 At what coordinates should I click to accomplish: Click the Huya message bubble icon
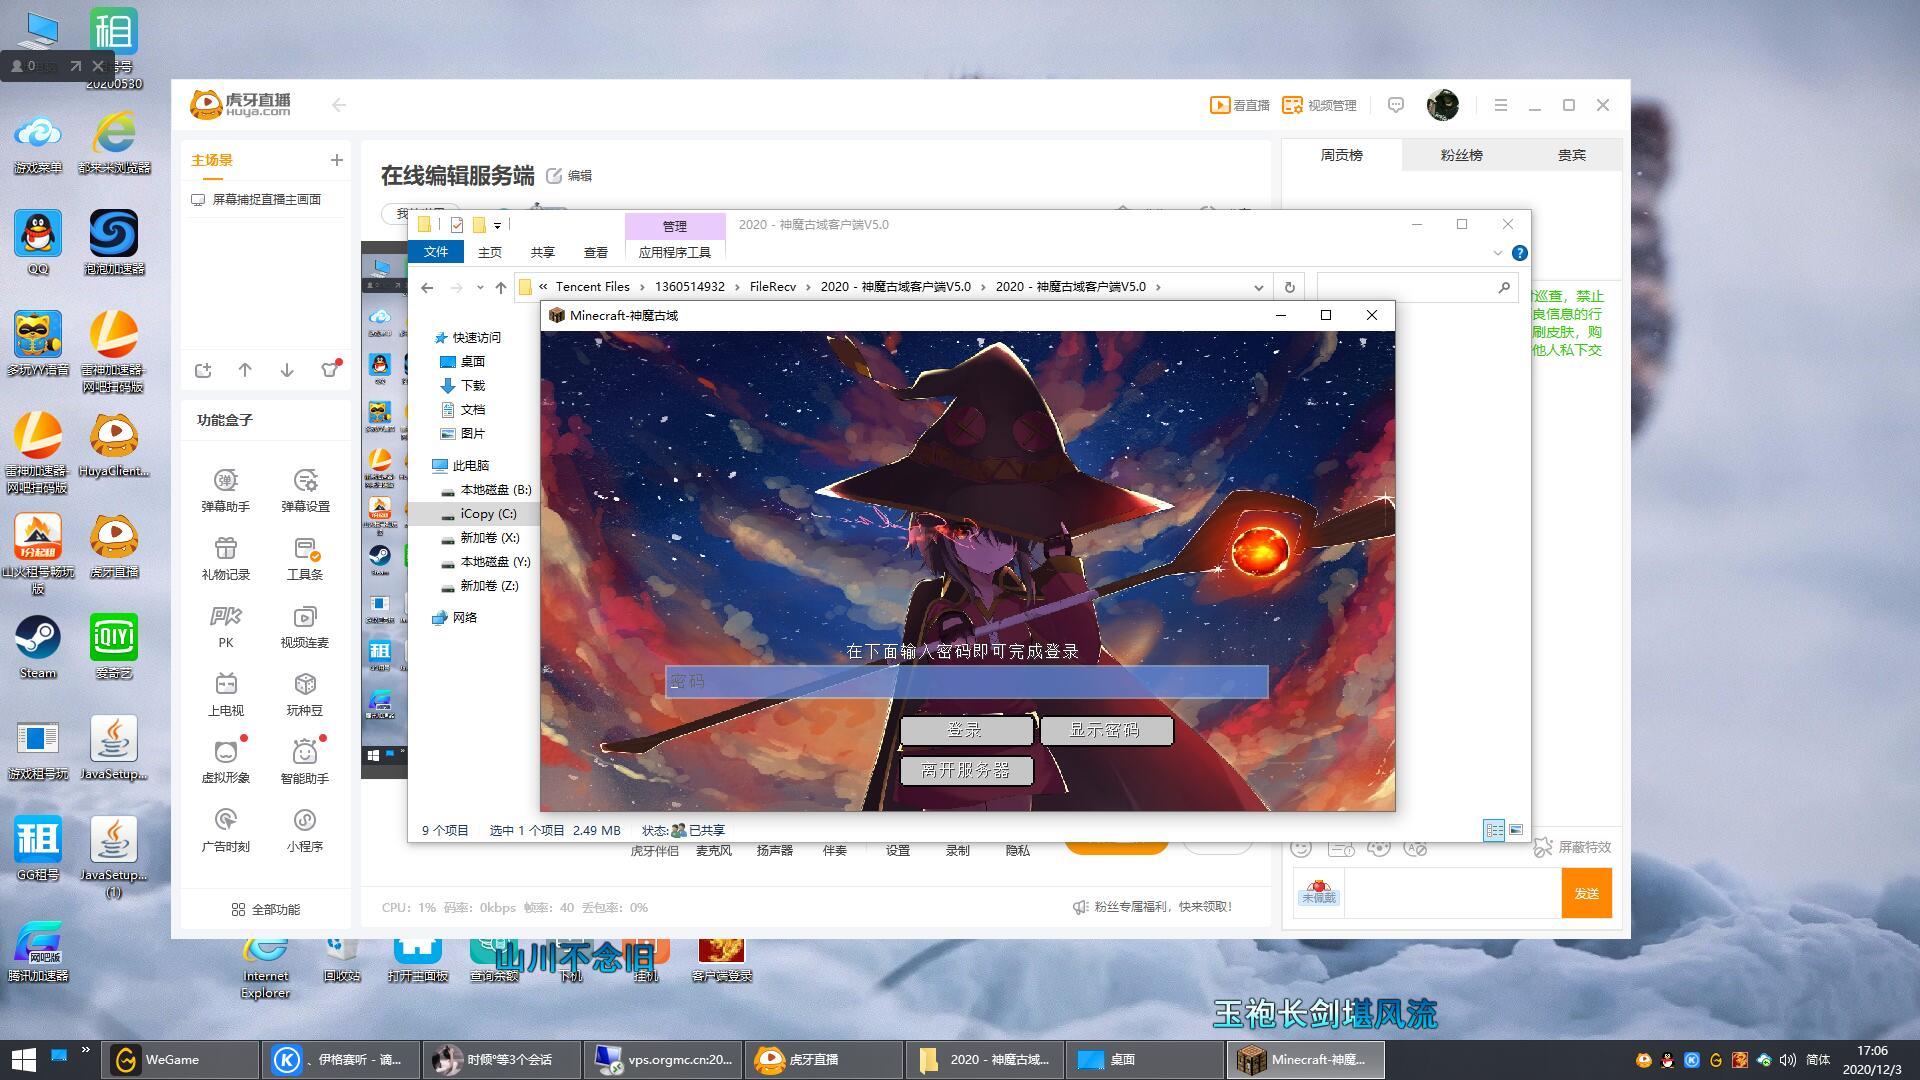tap(1396, 105)
